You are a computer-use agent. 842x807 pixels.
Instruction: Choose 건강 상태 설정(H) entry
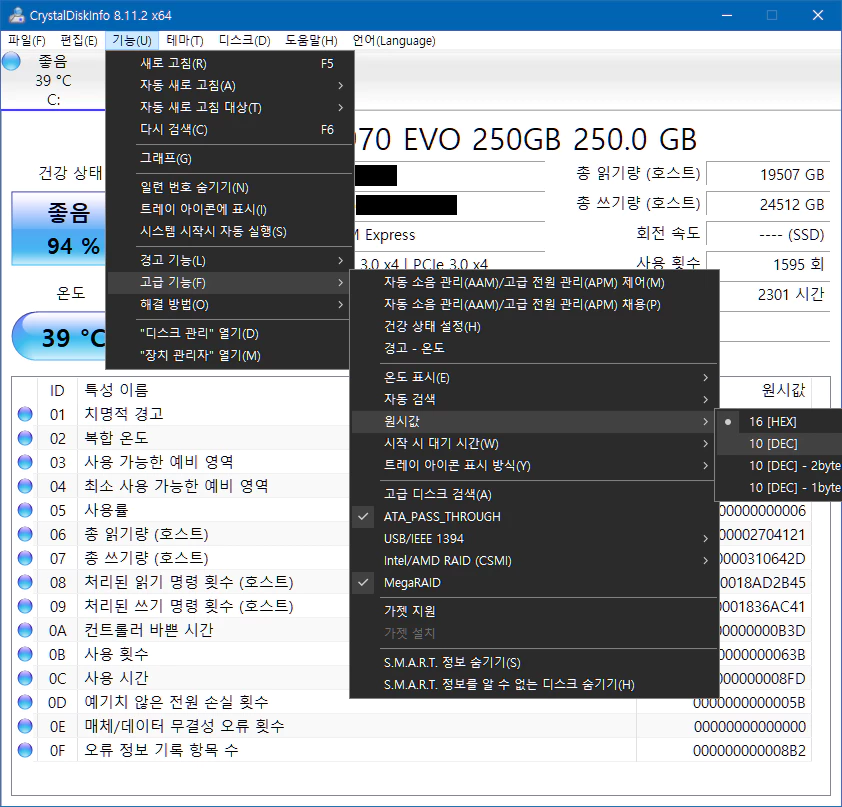[534, 326]
